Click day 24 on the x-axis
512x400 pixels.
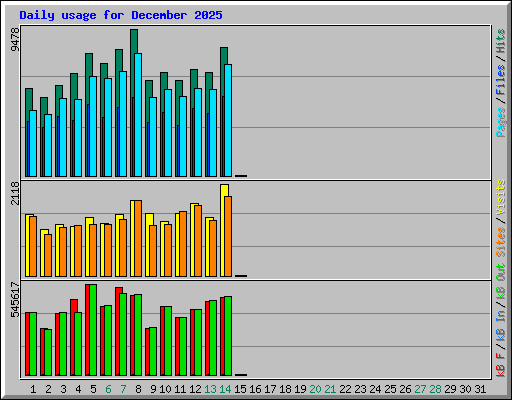click(375, 389)
